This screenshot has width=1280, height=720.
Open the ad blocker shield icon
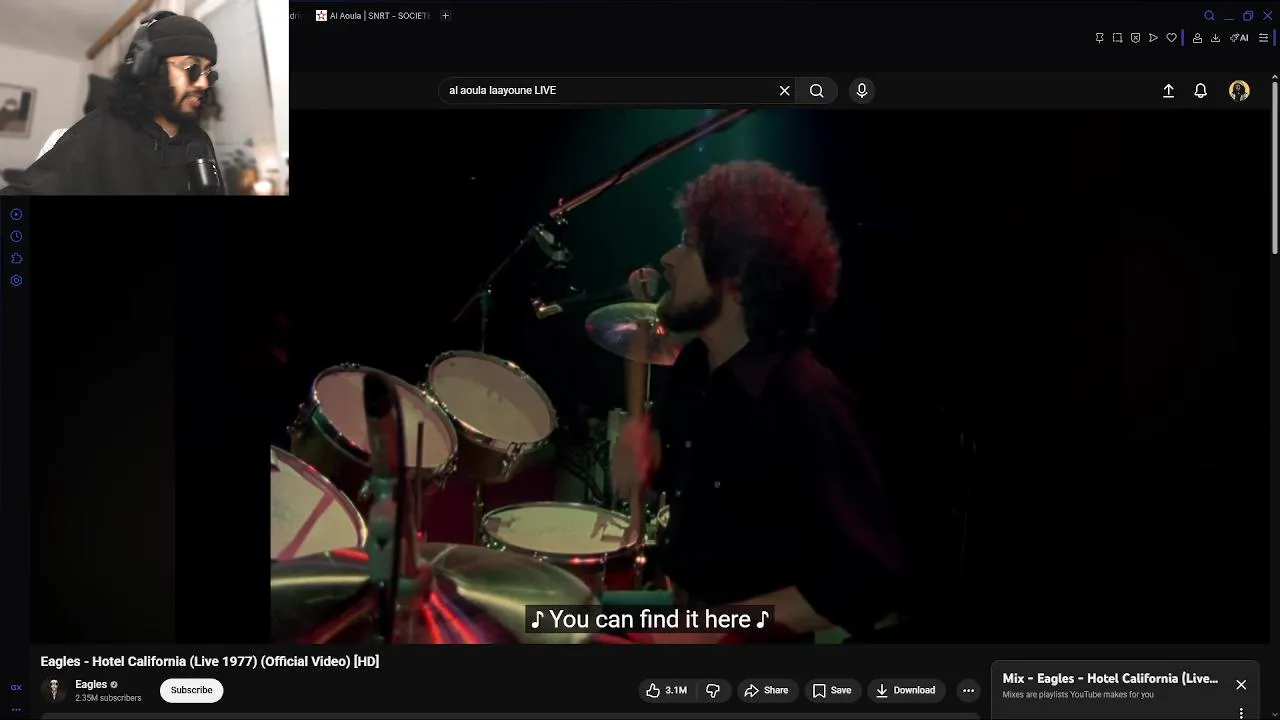tap(1135, 38)
